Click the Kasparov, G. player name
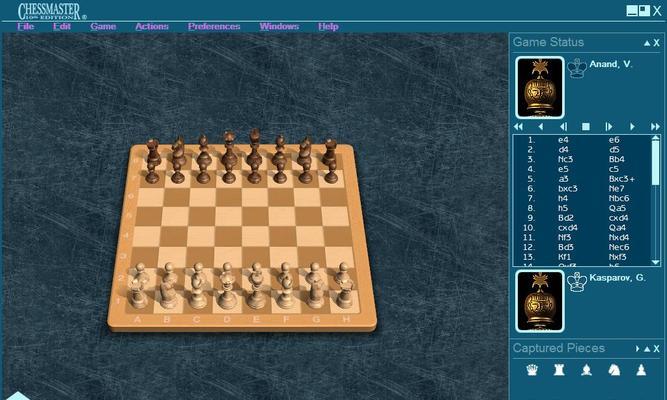 [x=617, y=278]
